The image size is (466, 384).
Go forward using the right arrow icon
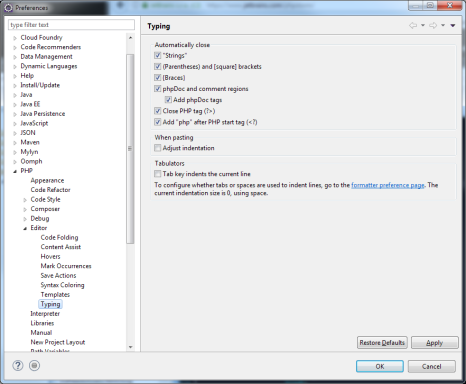click(x=433, y=25)
